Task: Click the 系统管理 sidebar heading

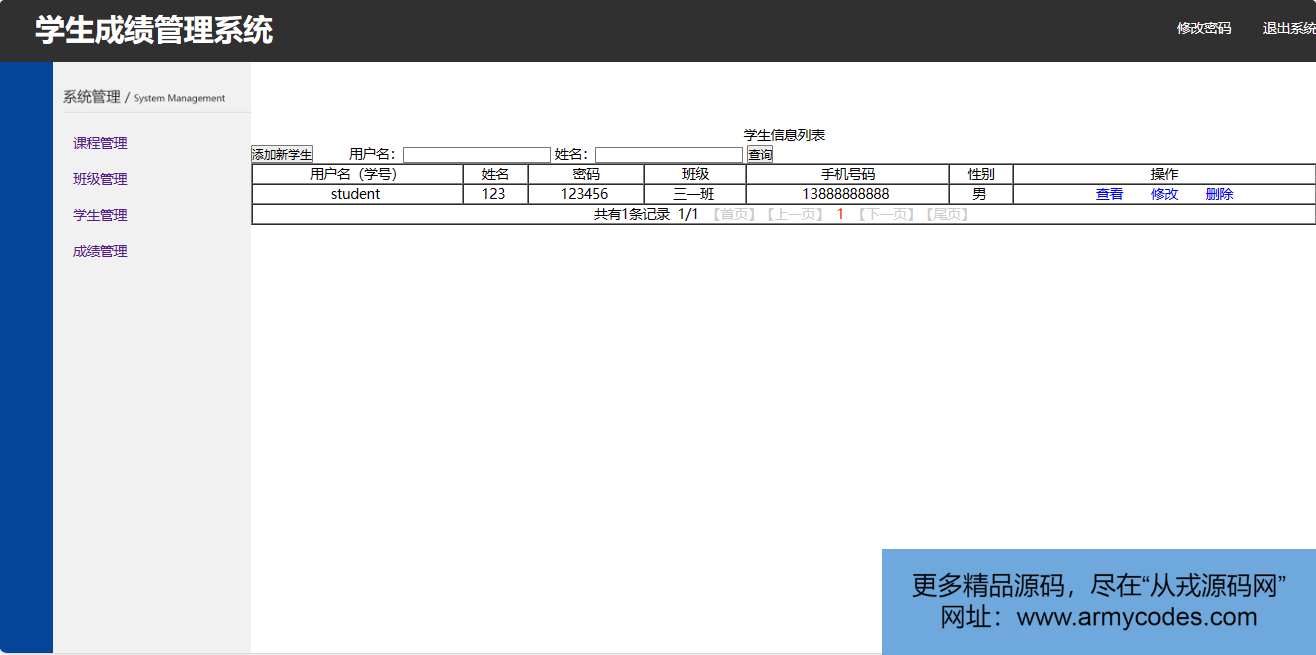Action: (x=91, y=97)
